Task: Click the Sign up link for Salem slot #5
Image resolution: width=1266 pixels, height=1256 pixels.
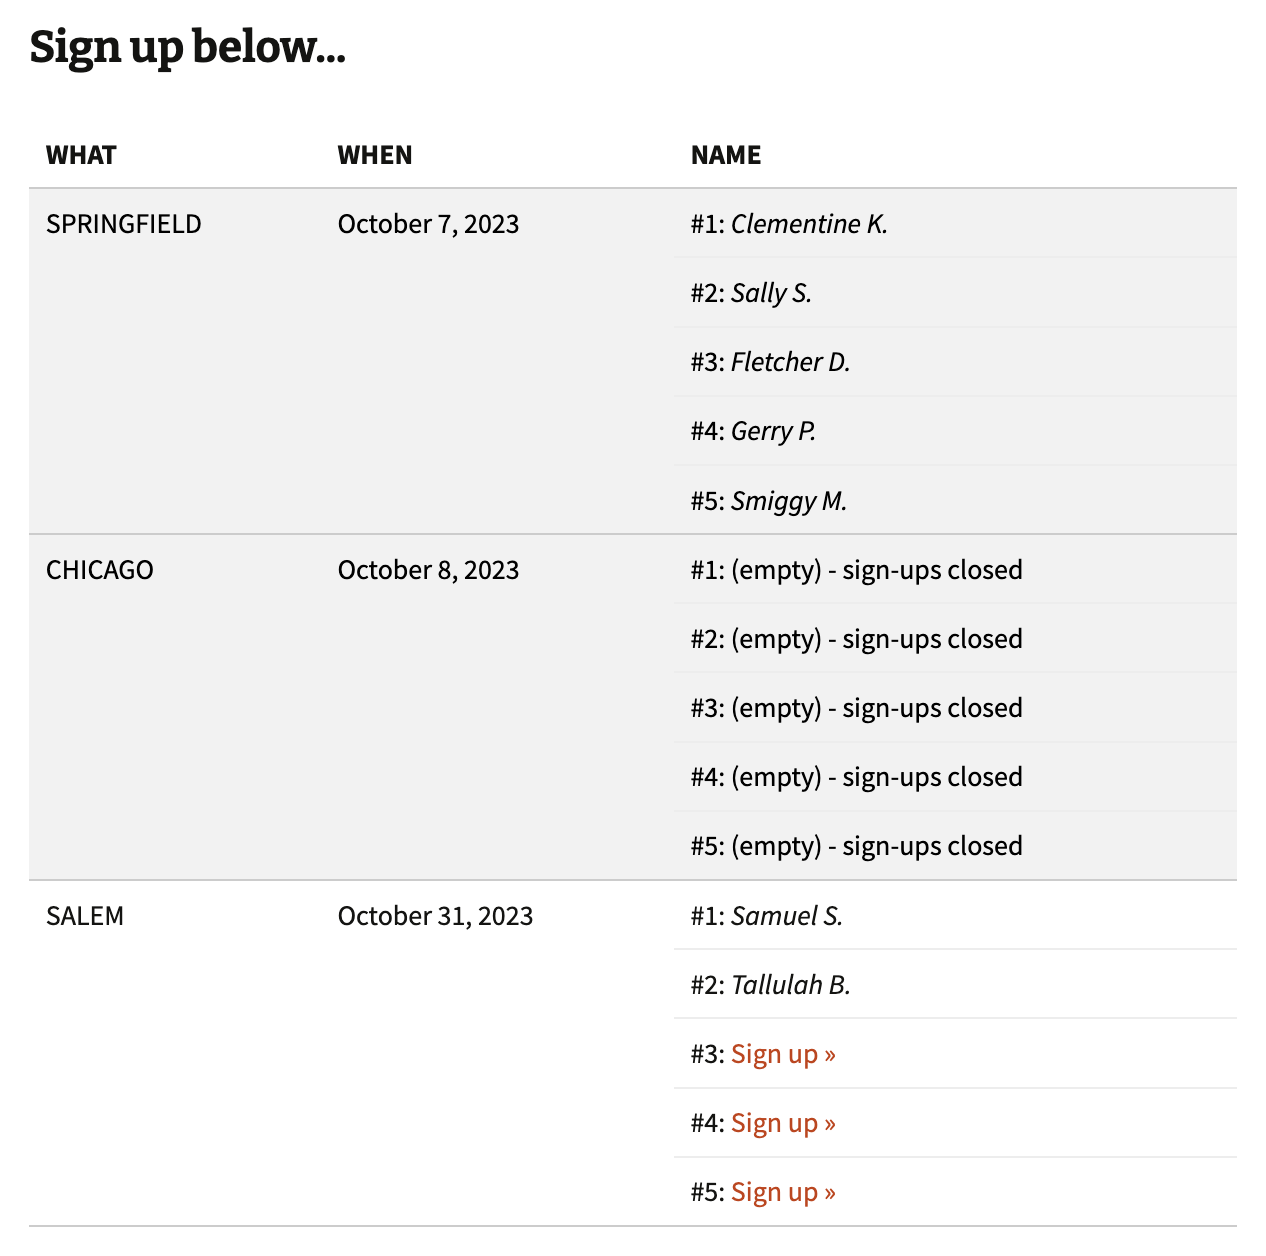Action: pos(783,1192)
